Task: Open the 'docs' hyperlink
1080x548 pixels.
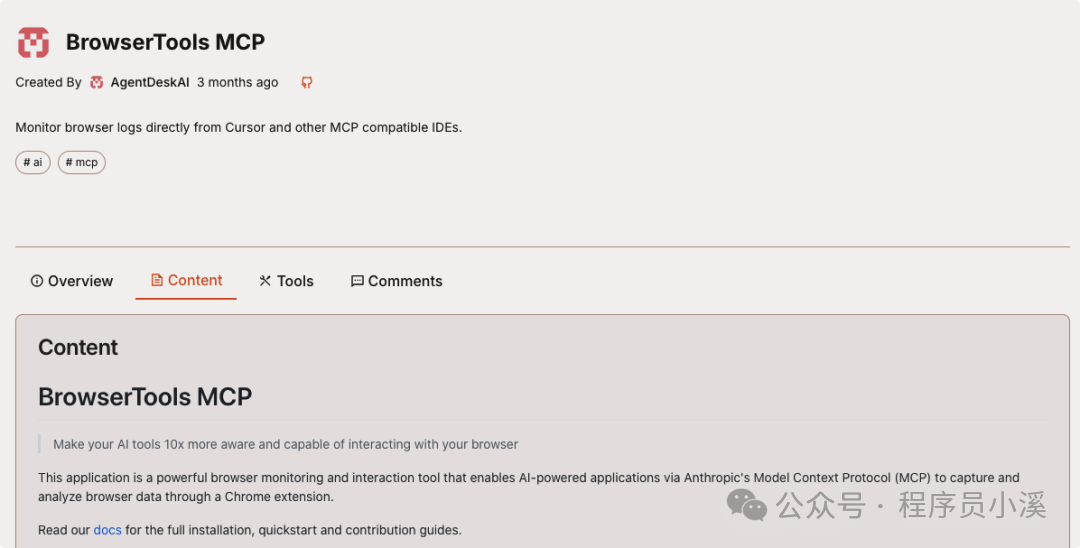Action: pyautogui.click(x=107, y=530)
